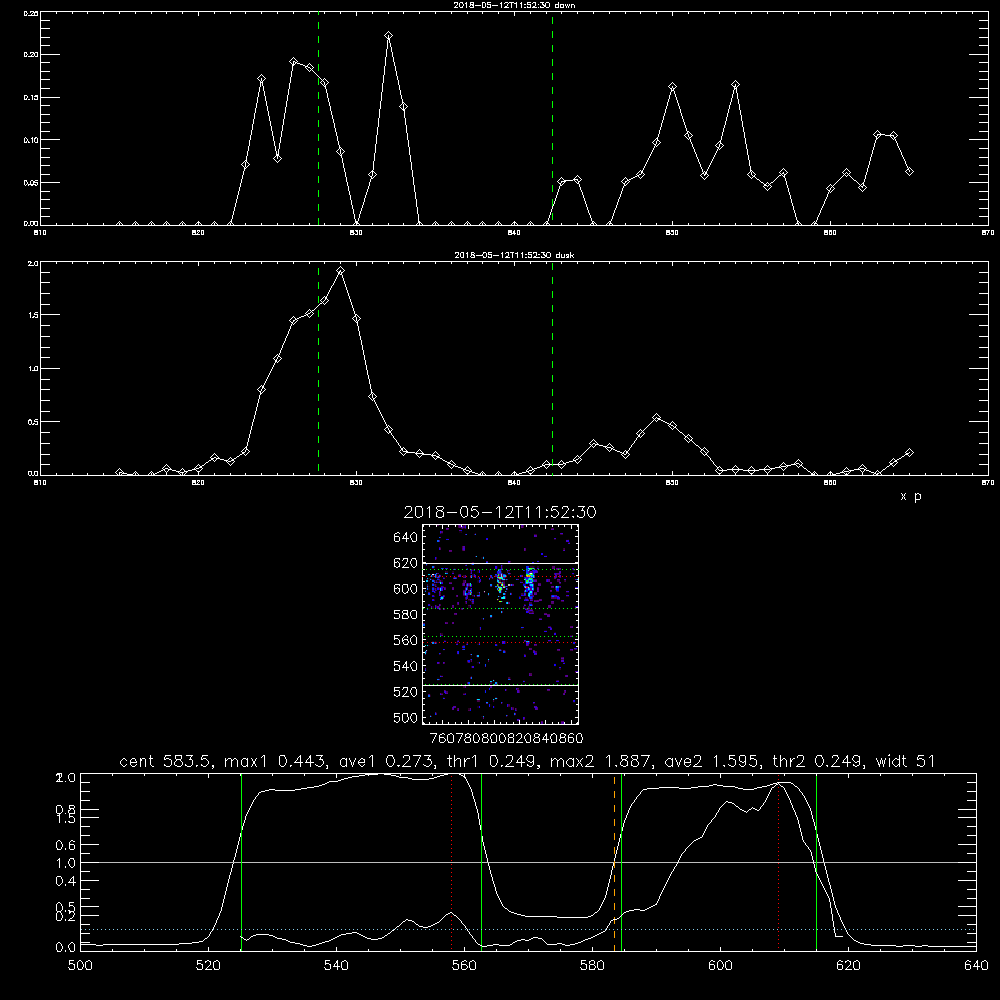
Task: Click the "0.5" y-axis label of the dusk plot
Action: (33, 422)
